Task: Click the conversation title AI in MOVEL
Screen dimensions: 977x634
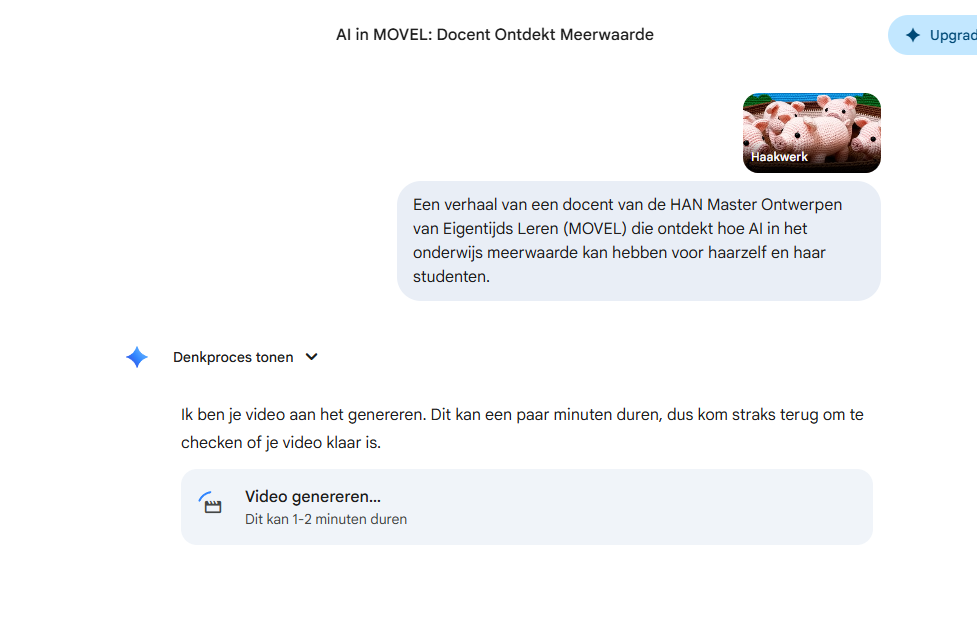Action: click(495, 34)
